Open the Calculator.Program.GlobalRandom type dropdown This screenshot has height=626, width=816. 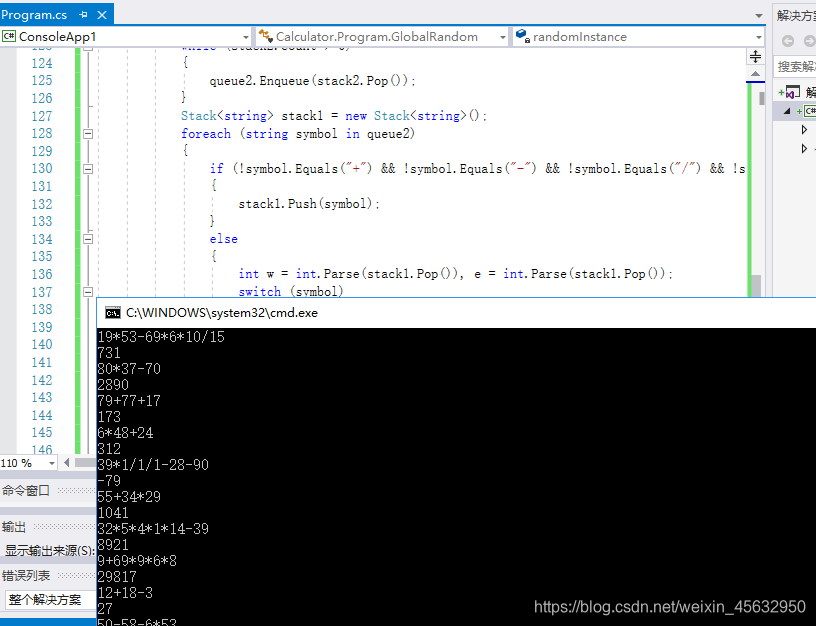[503, 37]
